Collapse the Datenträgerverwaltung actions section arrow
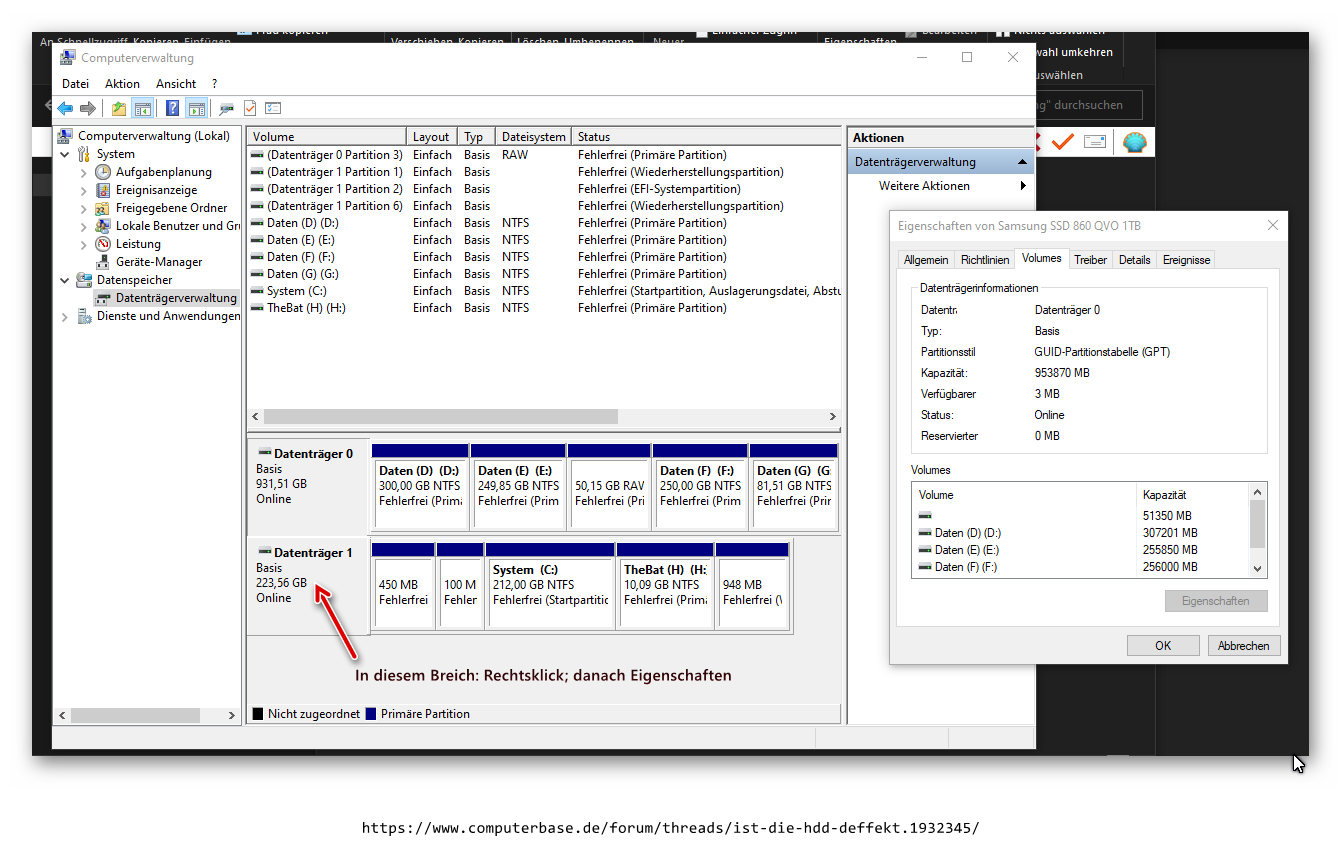 click(1022, 162)
